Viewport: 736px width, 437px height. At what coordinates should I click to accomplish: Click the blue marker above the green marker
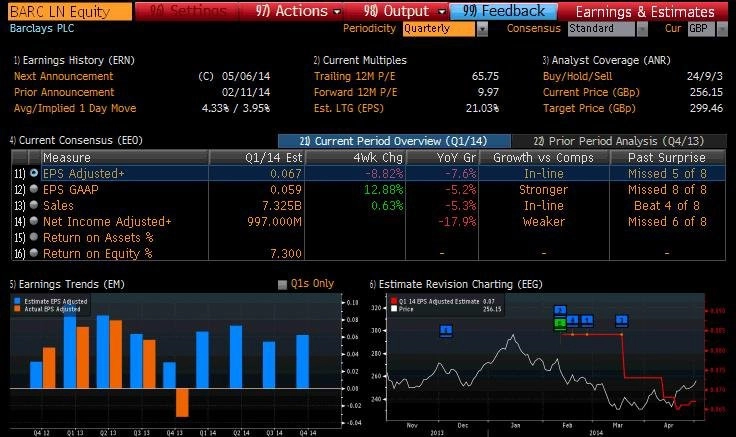click(x=560, y=311)
